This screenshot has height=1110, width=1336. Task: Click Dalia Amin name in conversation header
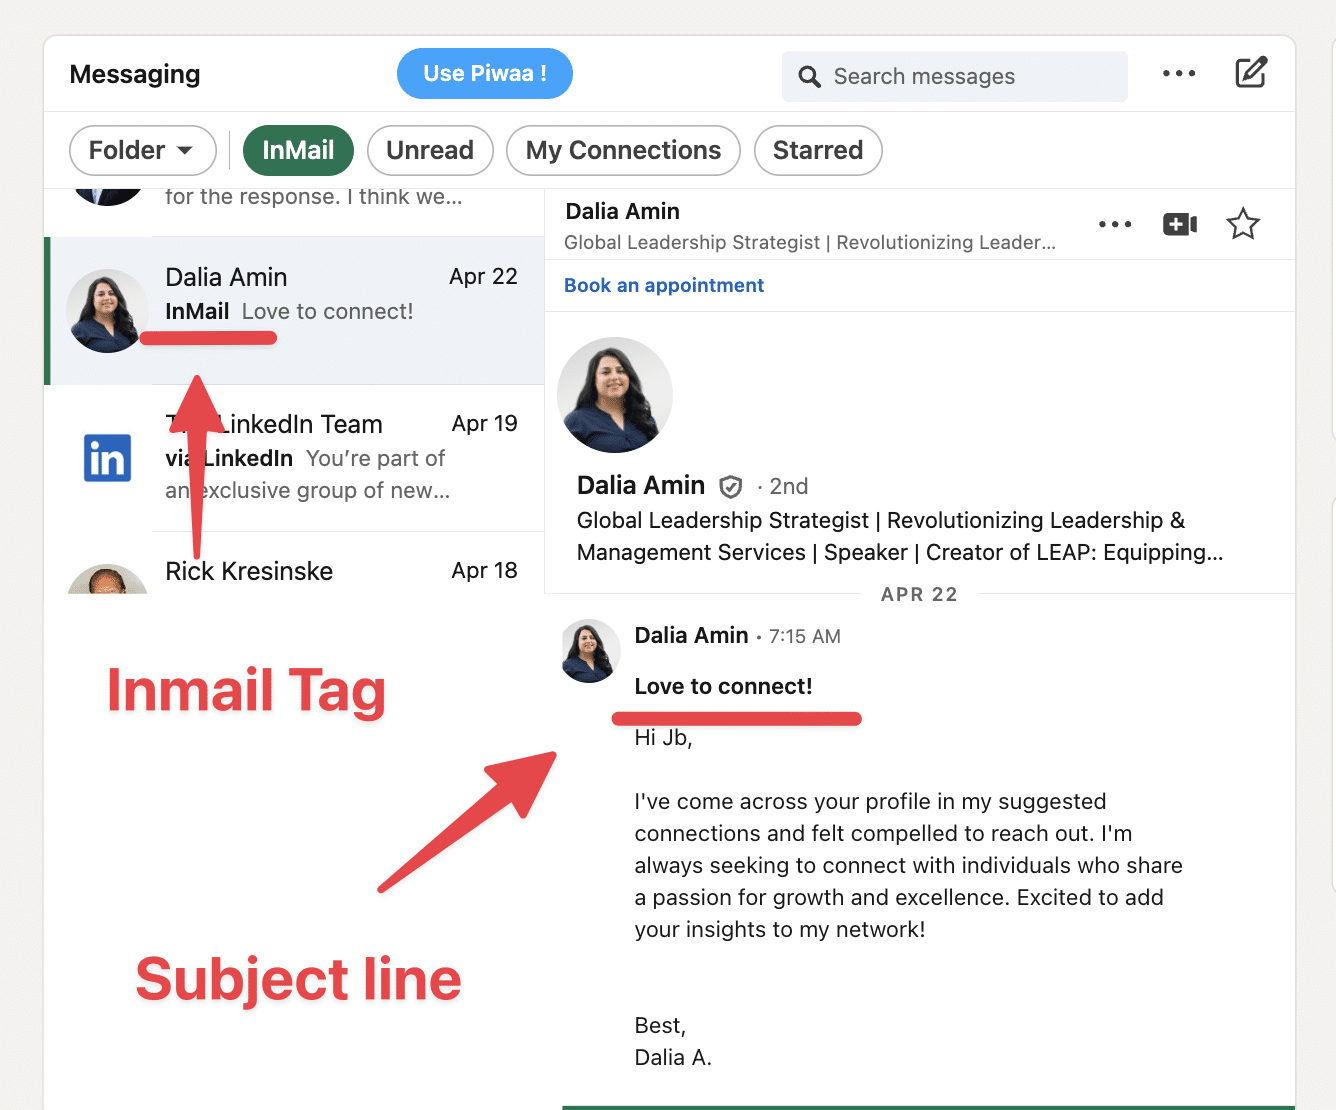622,211
